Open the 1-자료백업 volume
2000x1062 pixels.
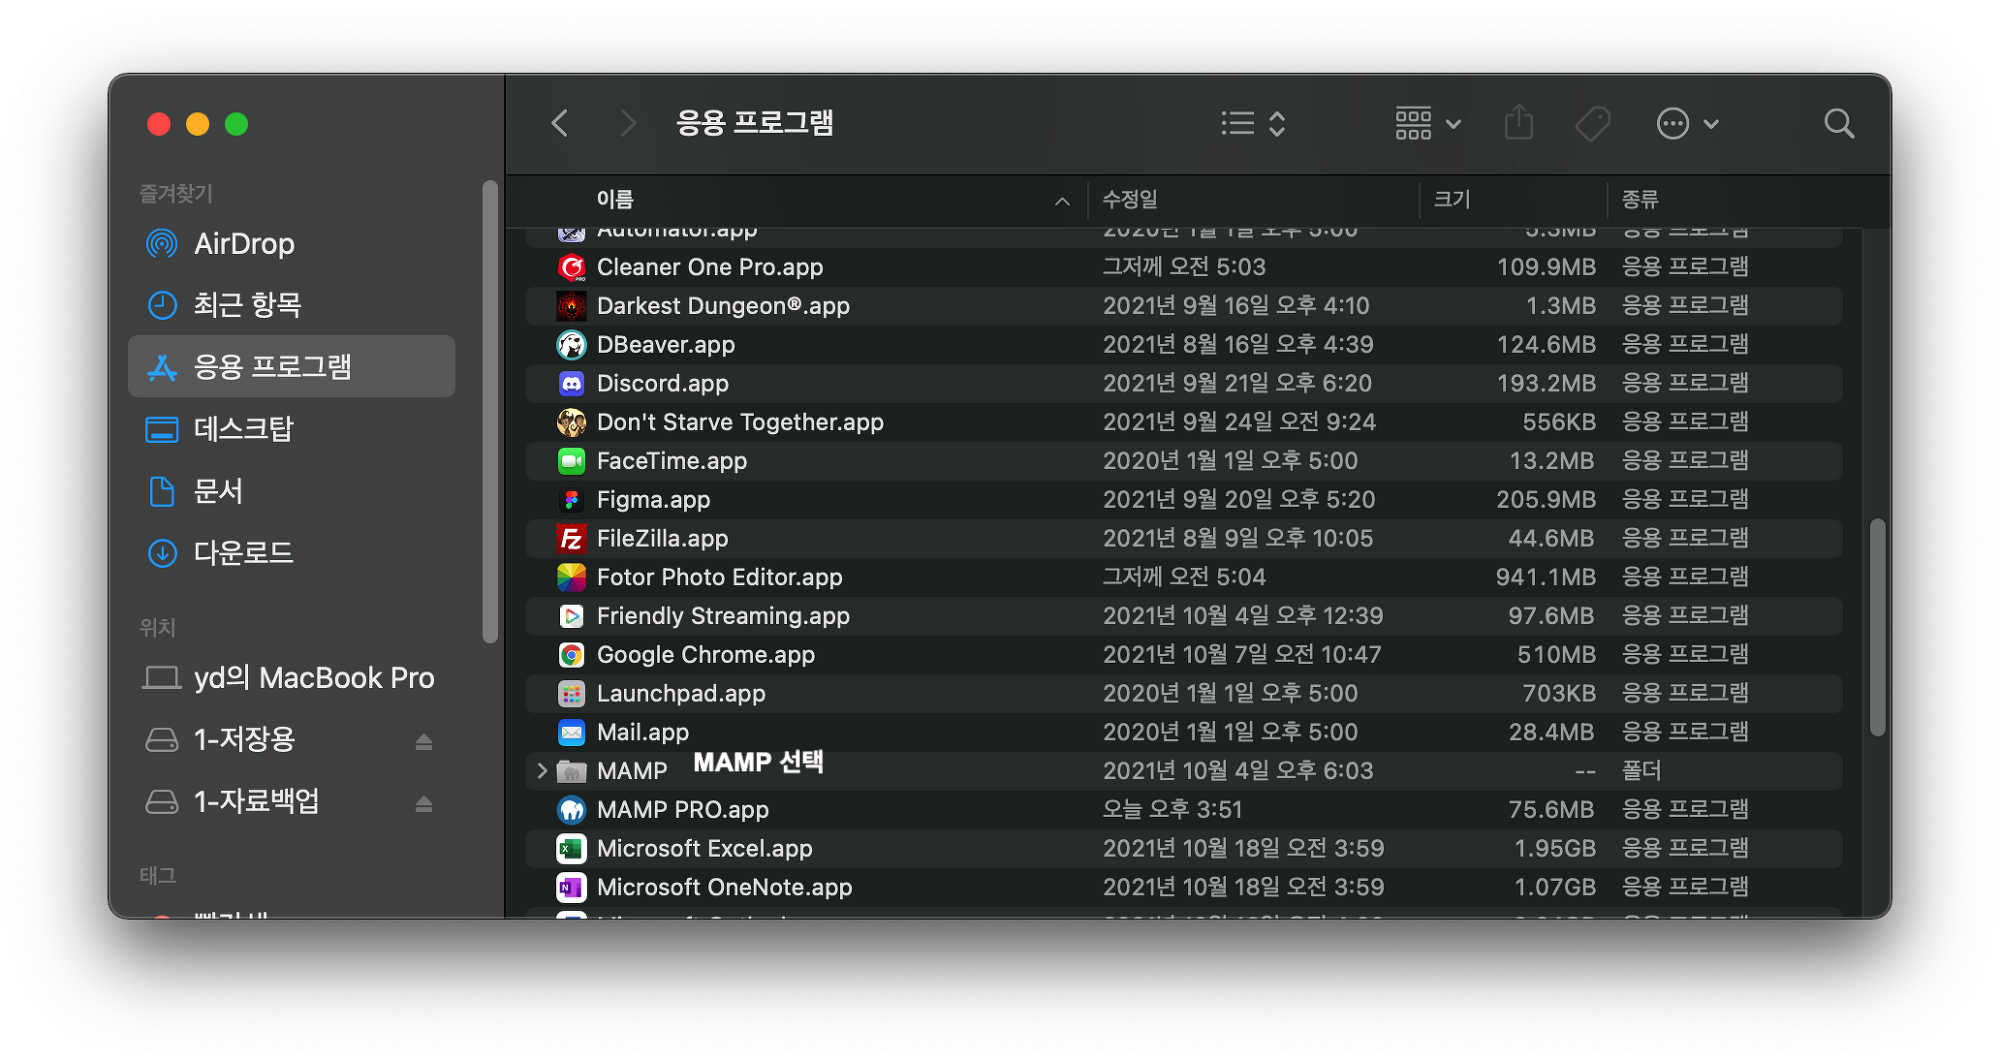tap(256, 802)
